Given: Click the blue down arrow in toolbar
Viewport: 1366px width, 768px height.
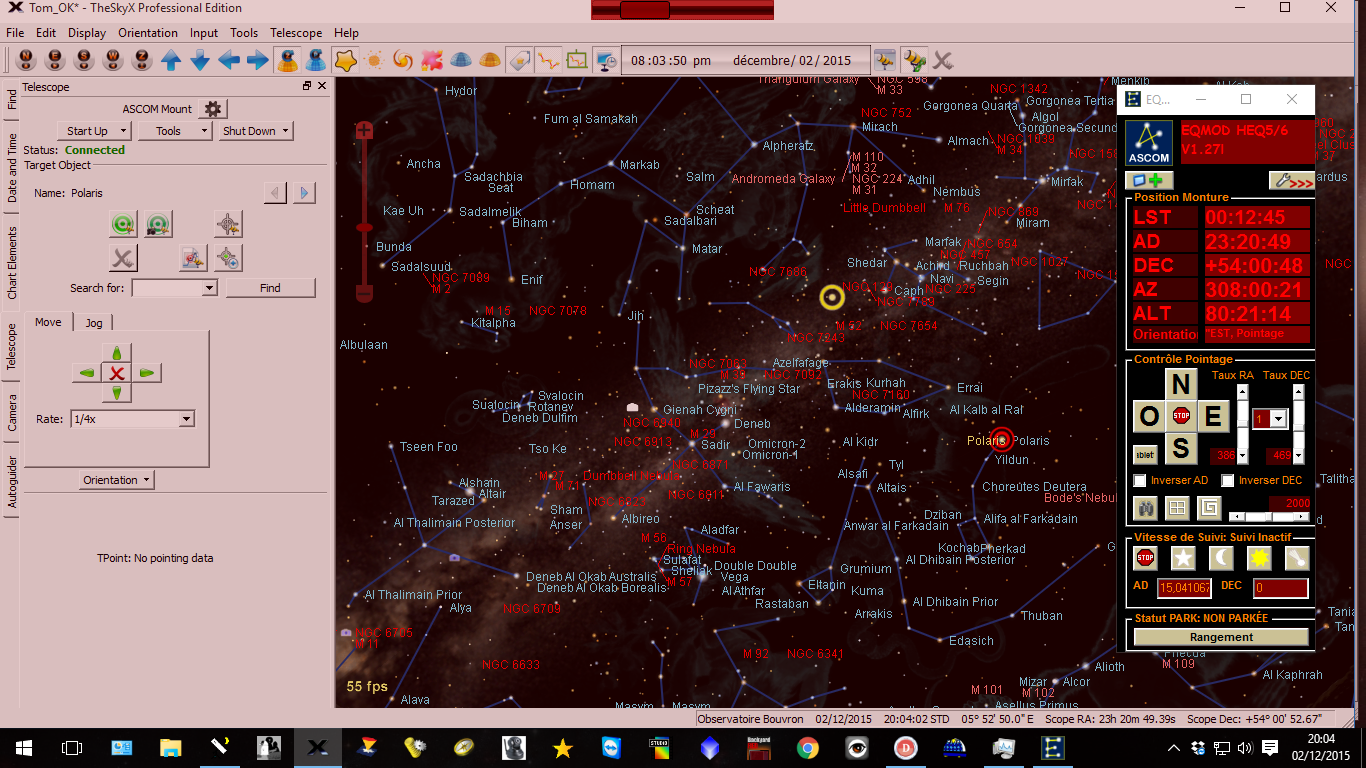Looking at the screenshot, I should [200, 60].
